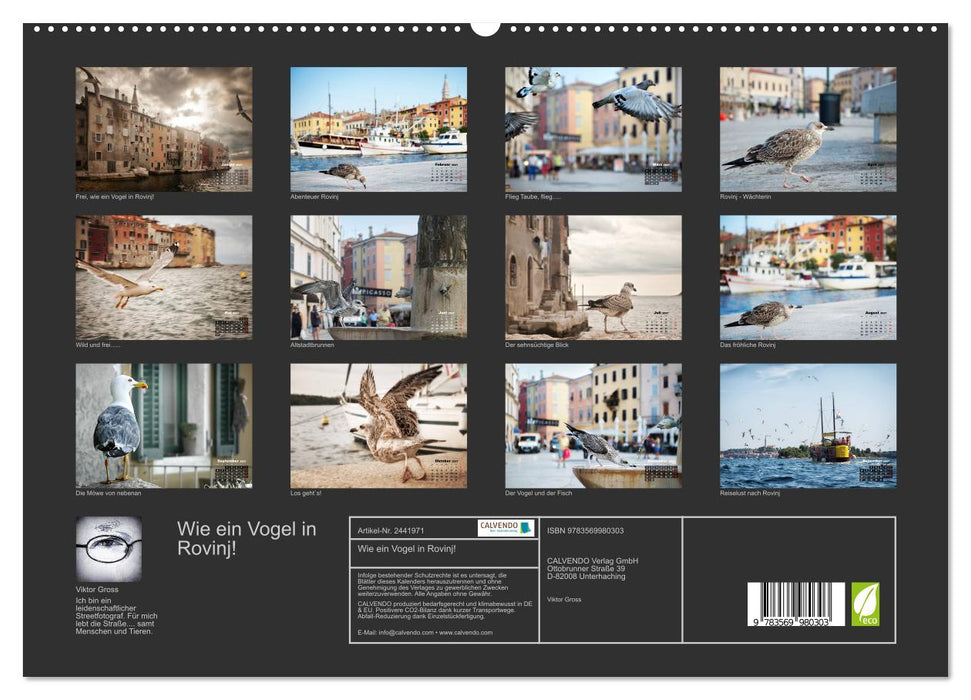Viewport: 971px width, 700px height.
Task: Click the 'Rovinj - Wächterin' gull photo
Action: tap(808, 129)
